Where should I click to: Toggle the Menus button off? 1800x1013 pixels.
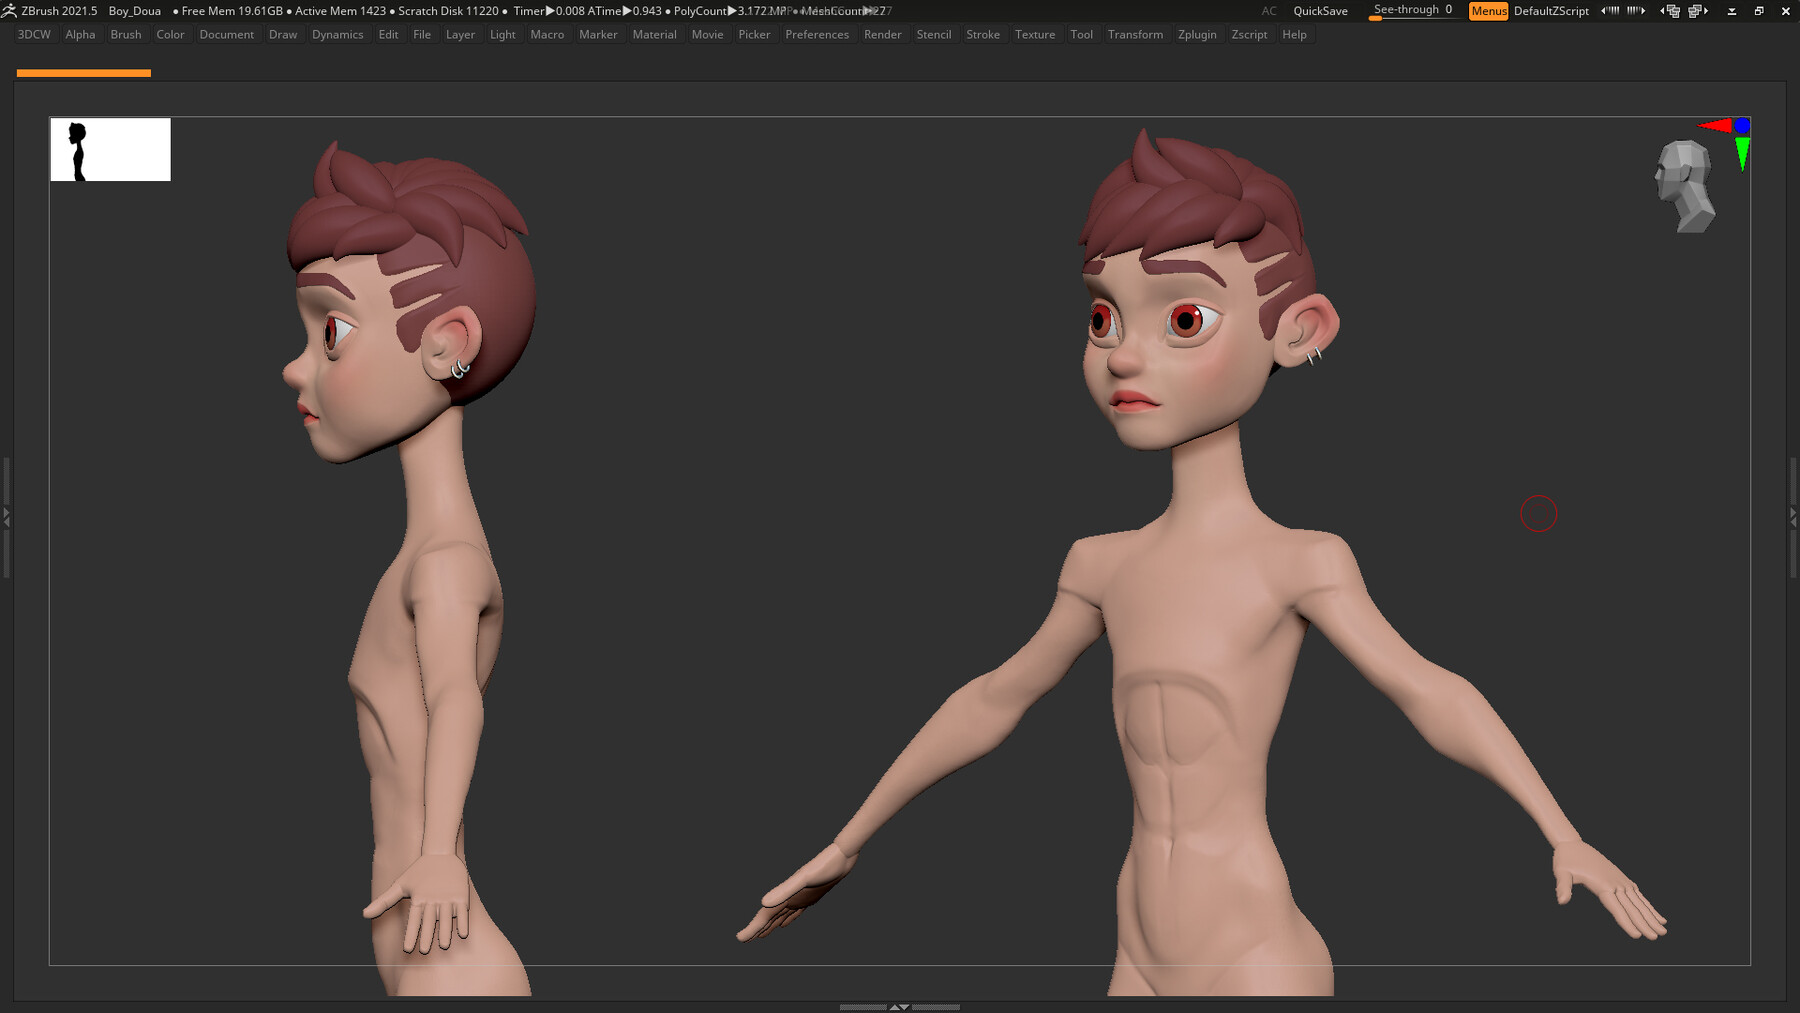coord(1488,11)
